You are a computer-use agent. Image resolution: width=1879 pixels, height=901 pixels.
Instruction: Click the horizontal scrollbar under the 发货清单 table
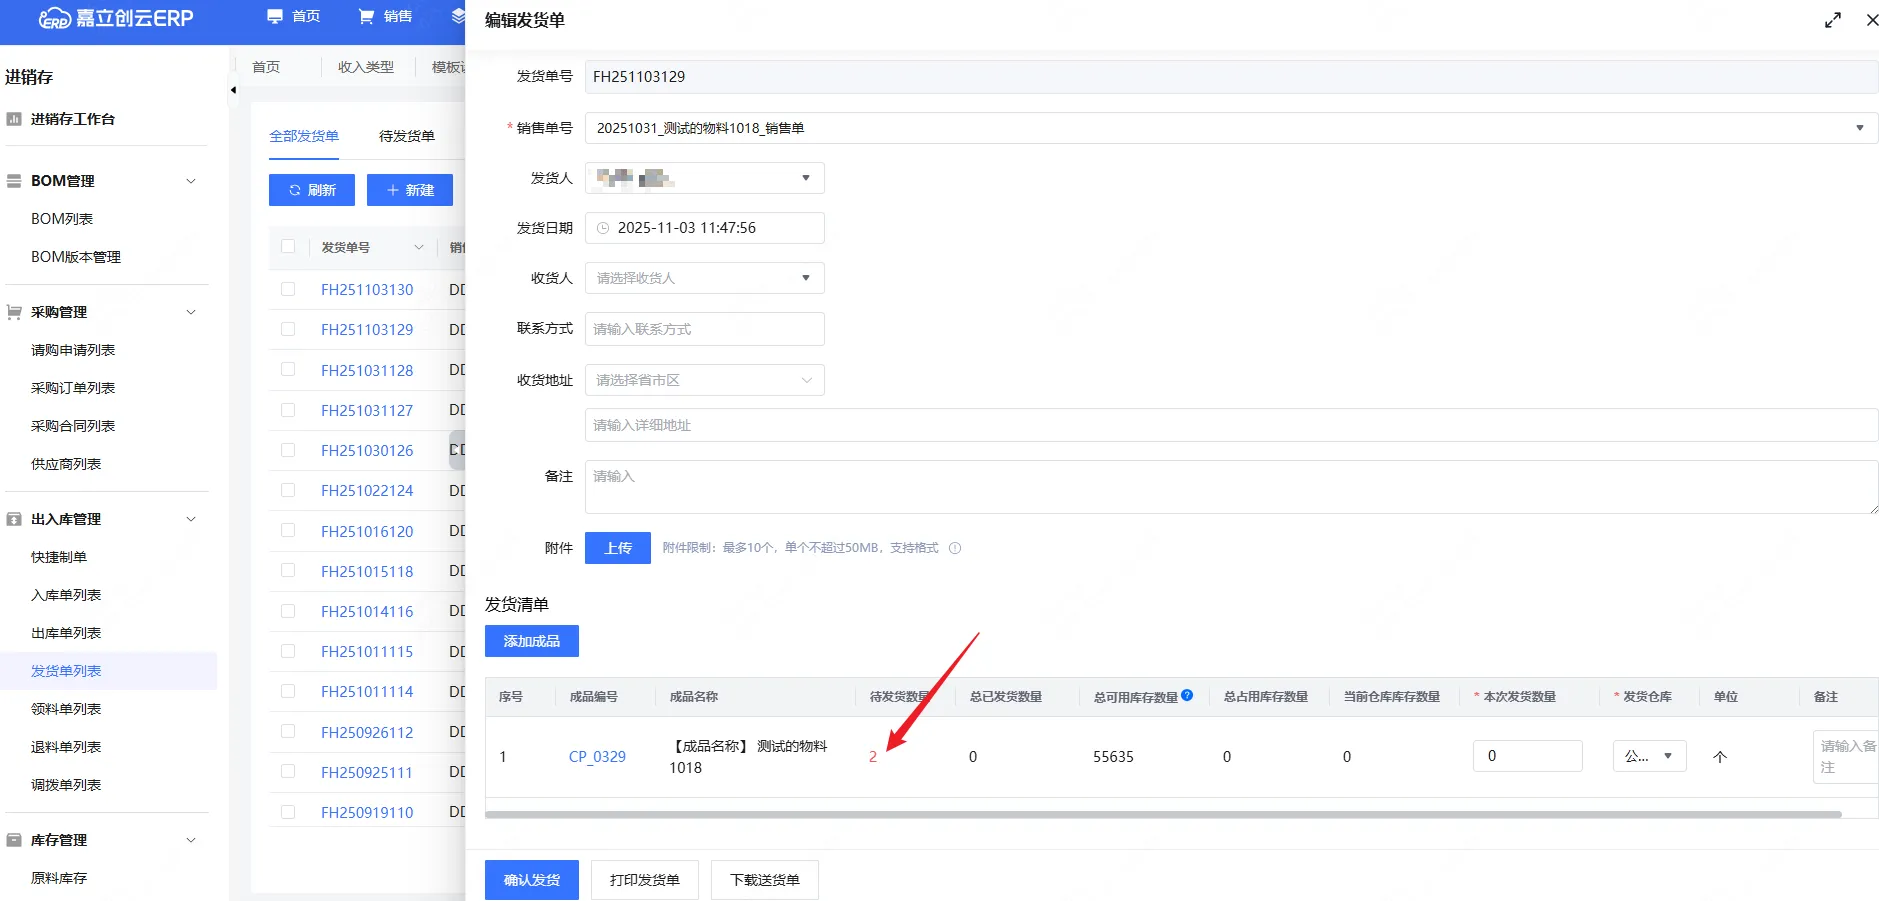click(1162, 814)
